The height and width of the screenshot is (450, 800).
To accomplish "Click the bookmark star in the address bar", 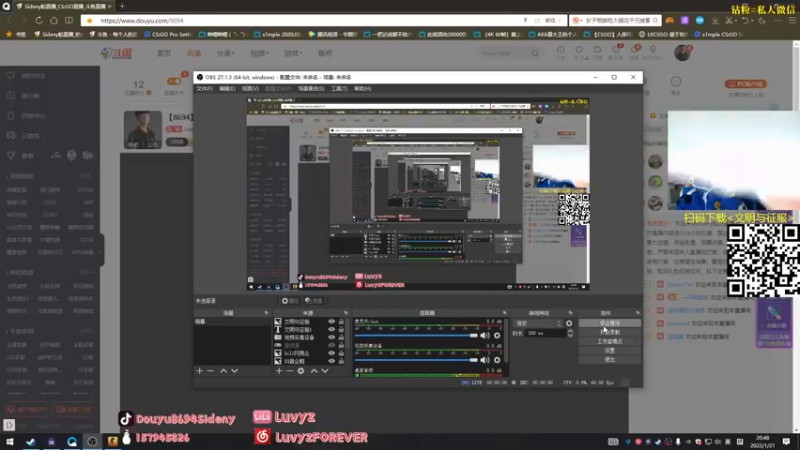I will tap(89, 20).
